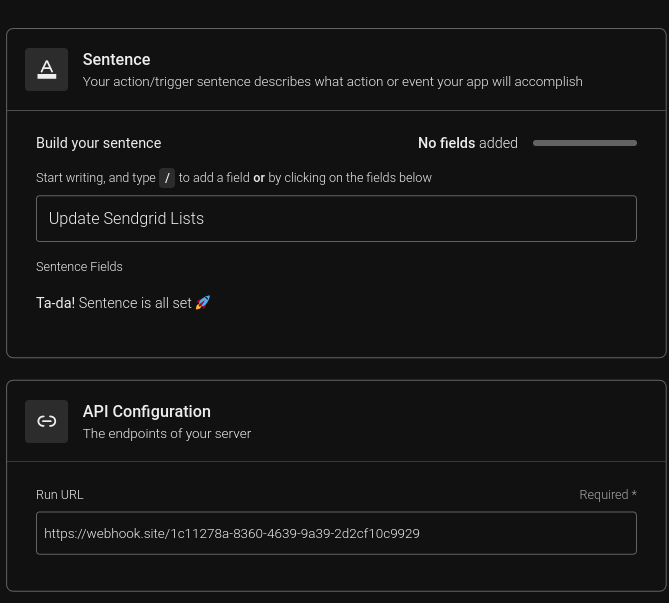Click the action/trigger sentence description text
The width and height of the screenshot is (669, 603).
click(x=332, y=82)
